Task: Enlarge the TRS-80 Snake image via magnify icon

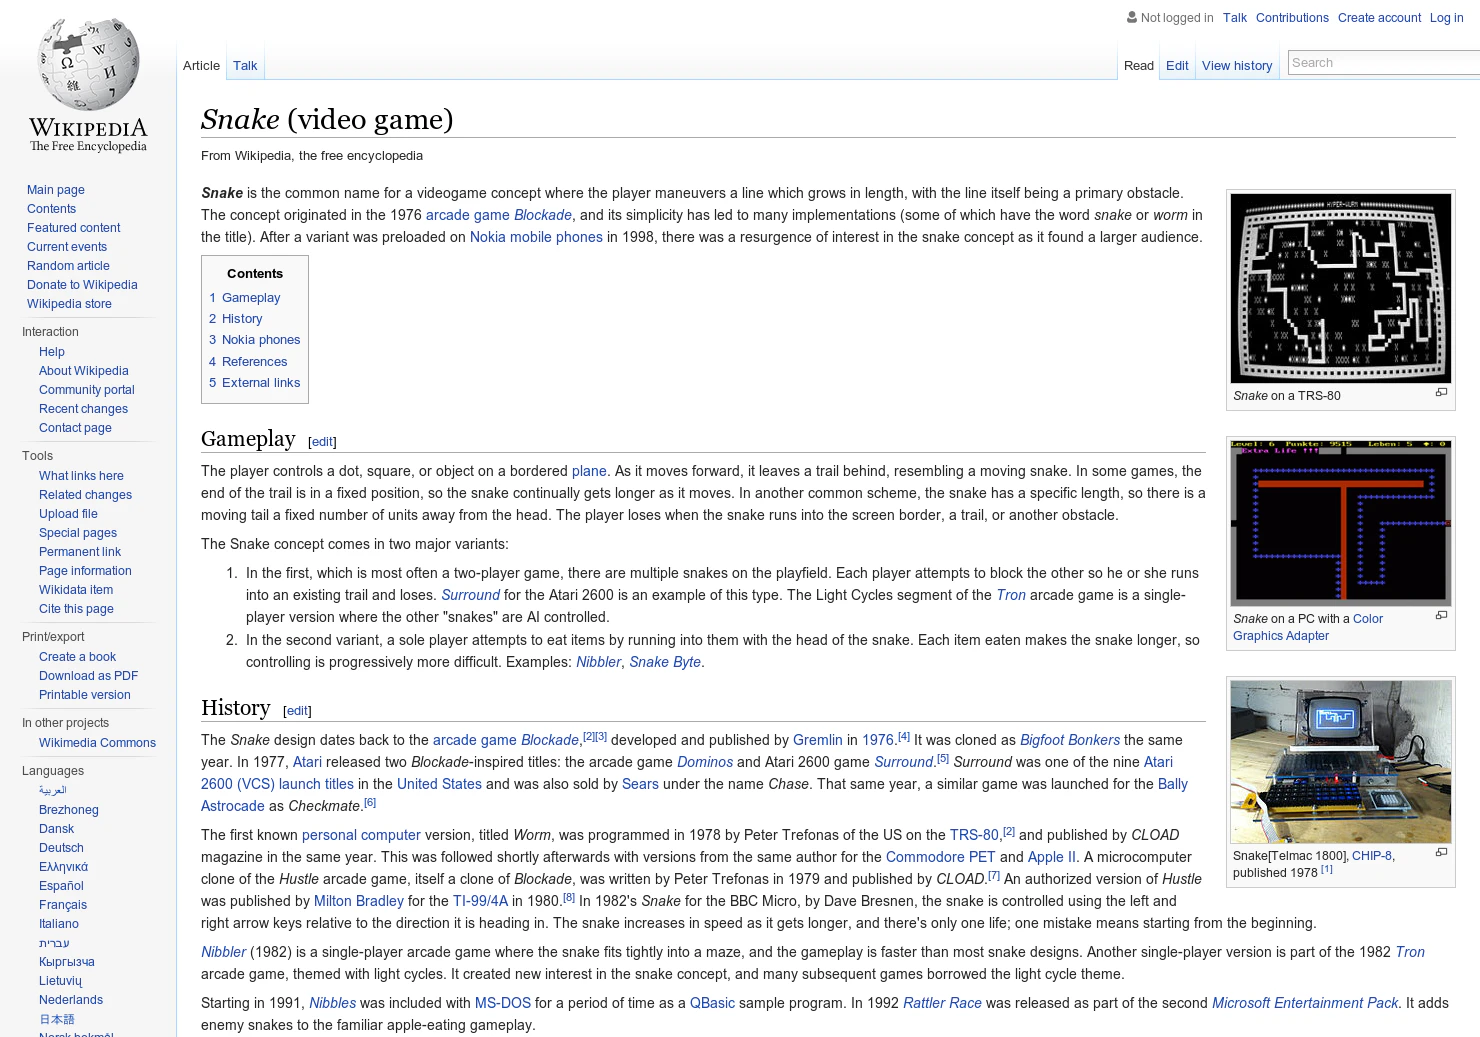Action: coord(1441,393)
